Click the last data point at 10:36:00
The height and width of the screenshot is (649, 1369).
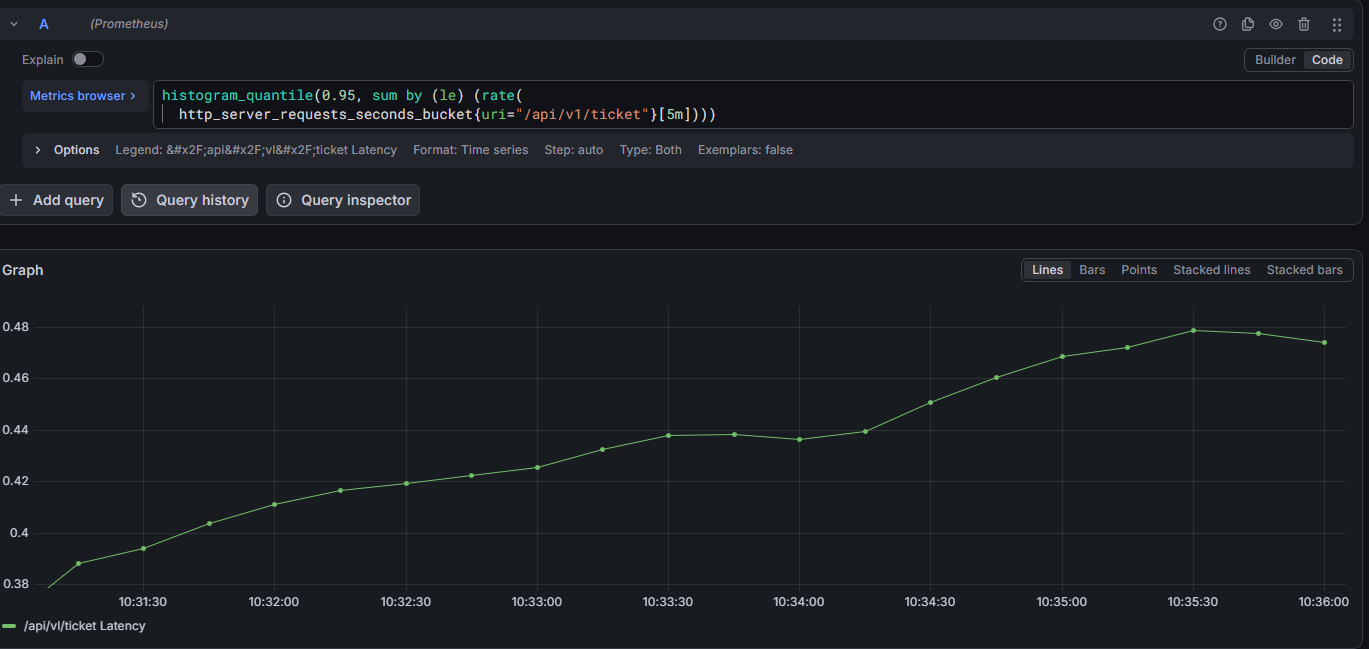pos(1324,342)
